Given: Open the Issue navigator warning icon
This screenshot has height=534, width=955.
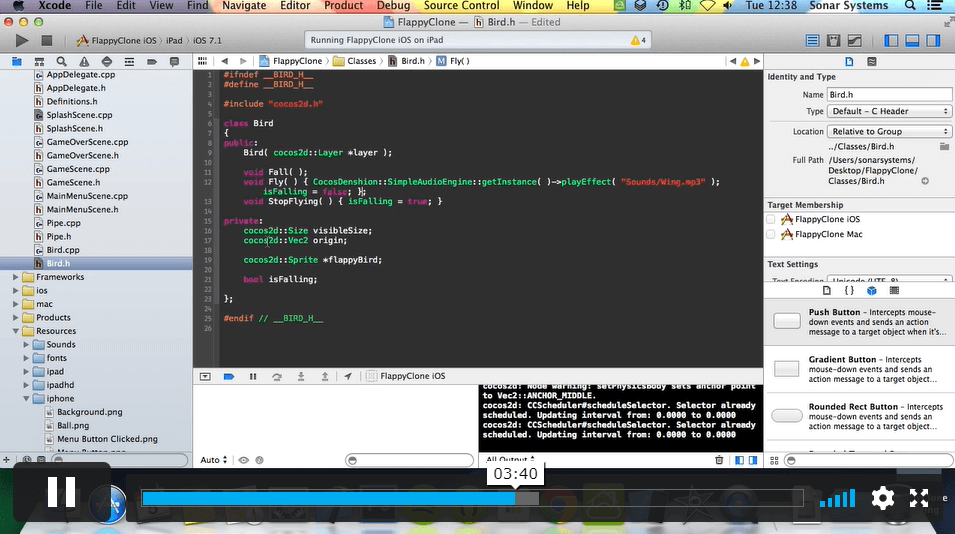Looking at the screenshot, I should point(84,61).
